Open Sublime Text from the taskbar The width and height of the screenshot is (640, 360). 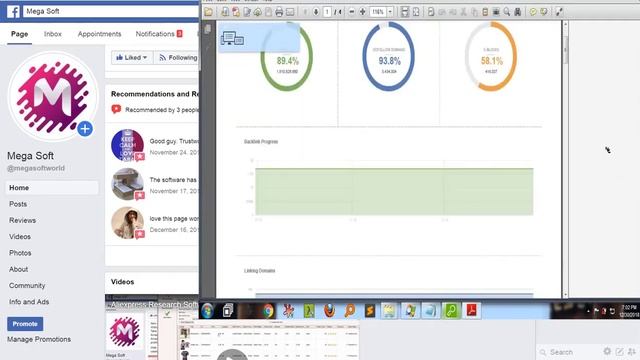pos(369,311)
